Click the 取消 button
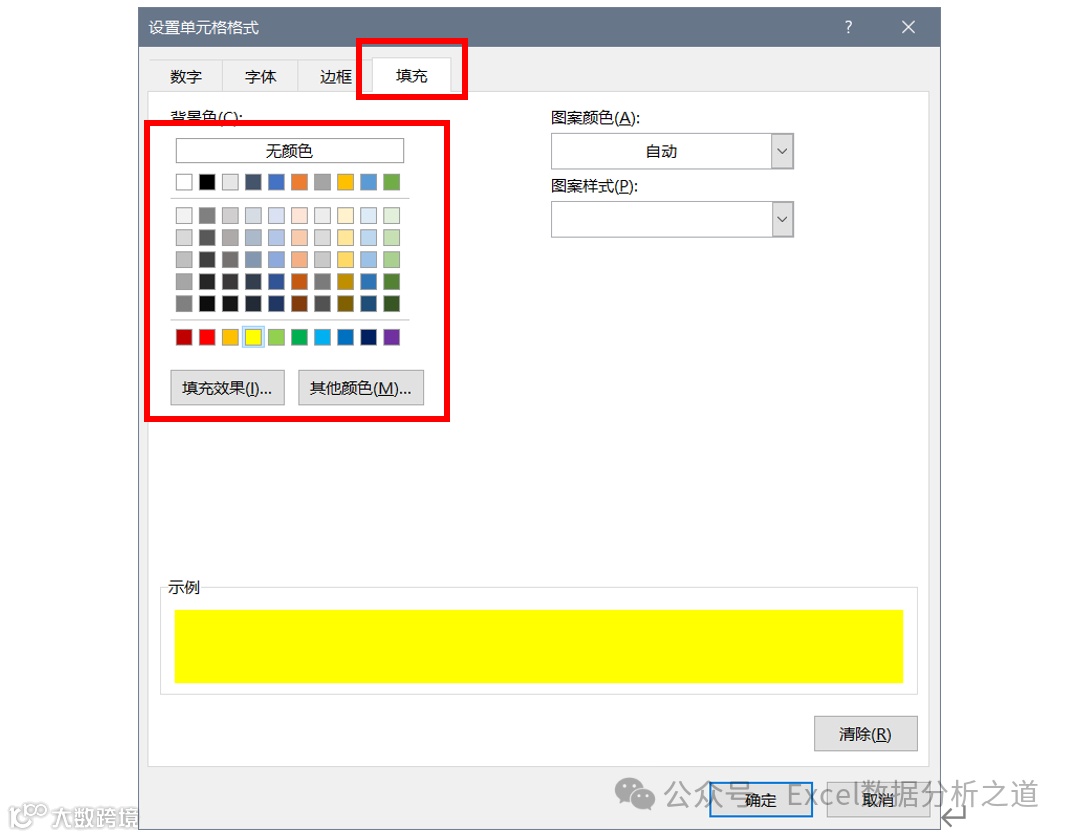Screen dimensions: 1072x837 coord(878,799)
